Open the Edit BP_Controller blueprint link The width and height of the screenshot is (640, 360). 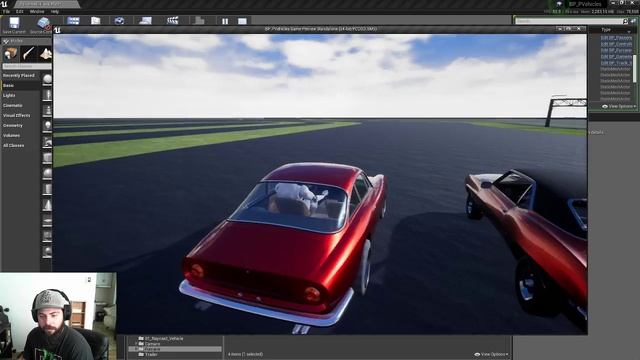pyautogui.click(x=616, y=44)
